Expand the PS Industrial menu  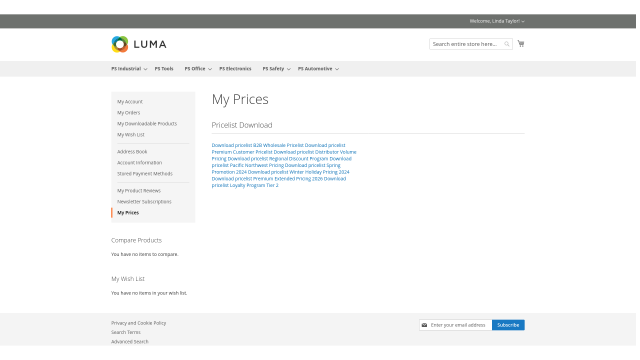(x=129, y=69)
